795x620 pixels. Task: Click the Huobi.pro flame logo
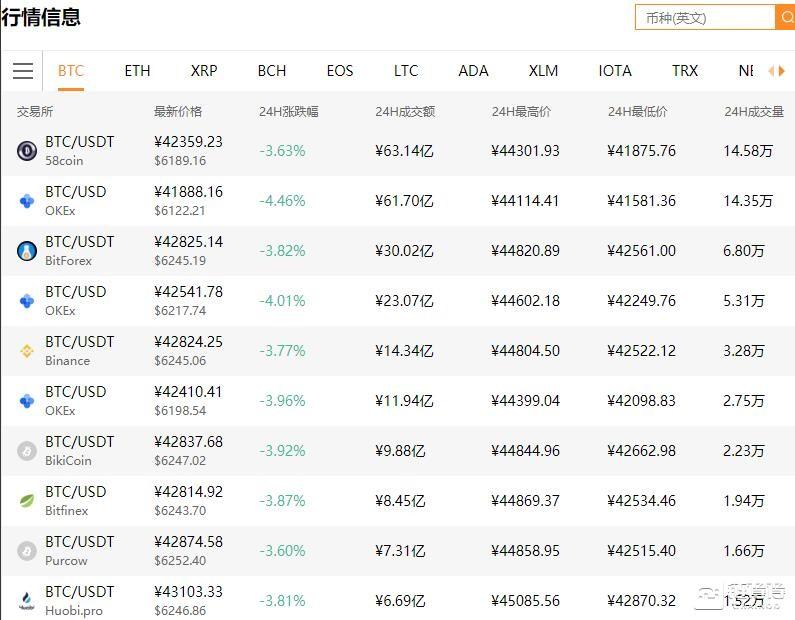pos(27,601)
